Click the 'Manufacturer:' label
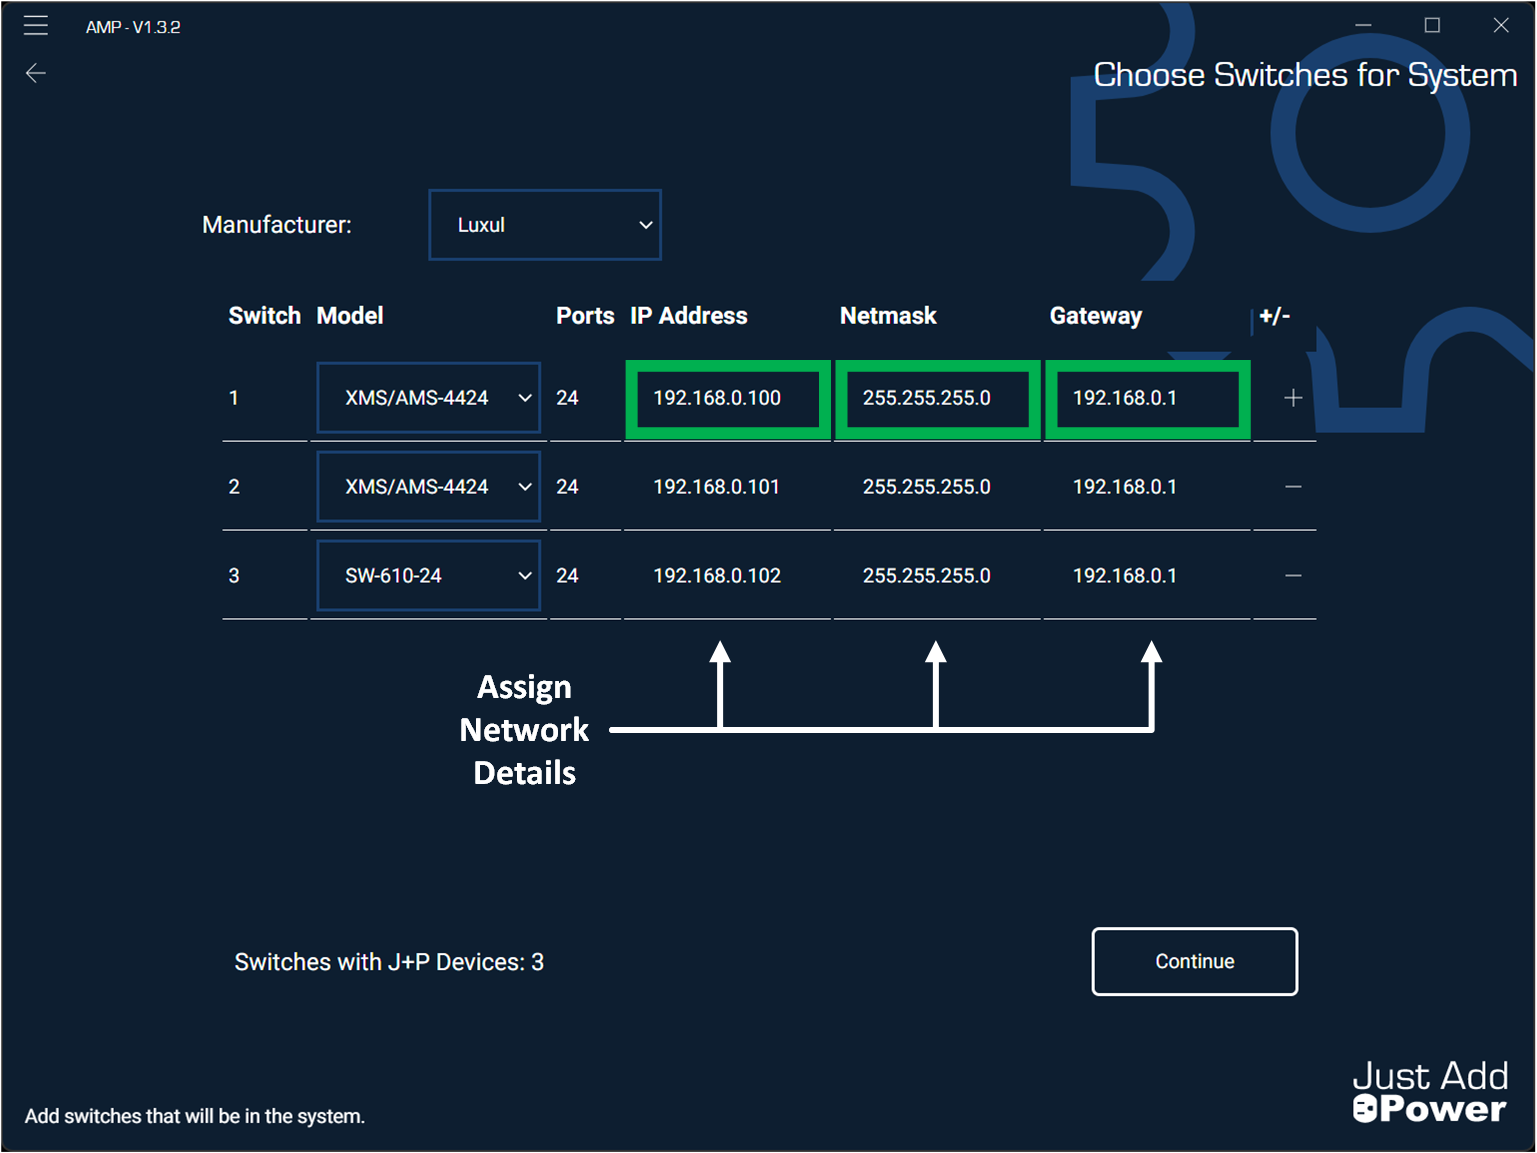 [277, 225]
